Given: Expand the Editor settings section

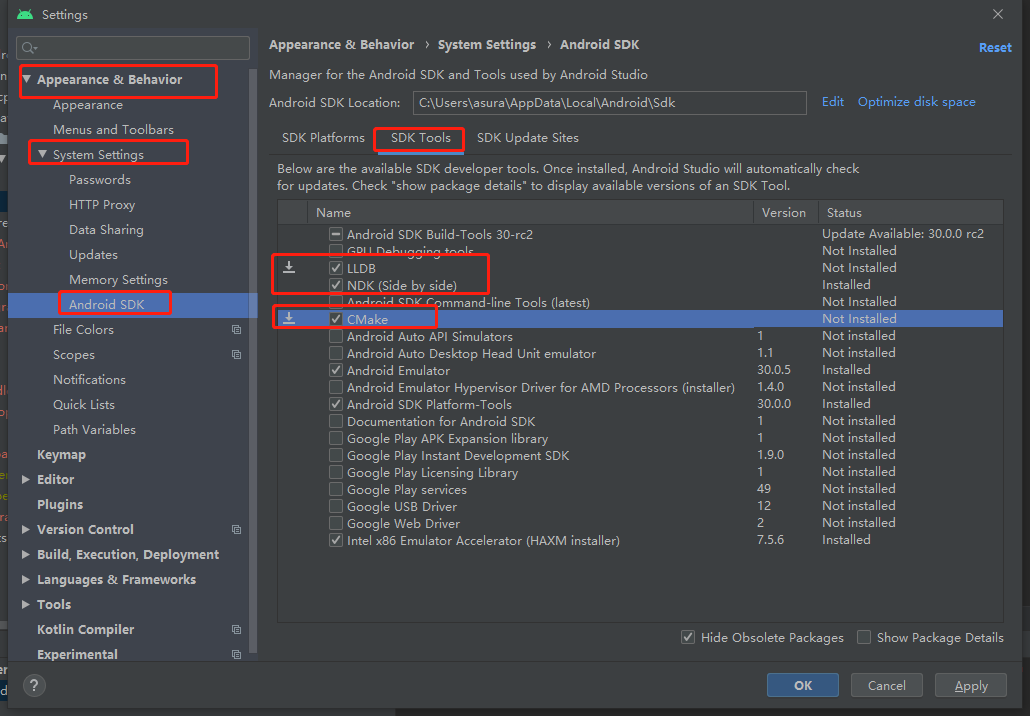Looking at the screenshot, I should tap(27, 480).
